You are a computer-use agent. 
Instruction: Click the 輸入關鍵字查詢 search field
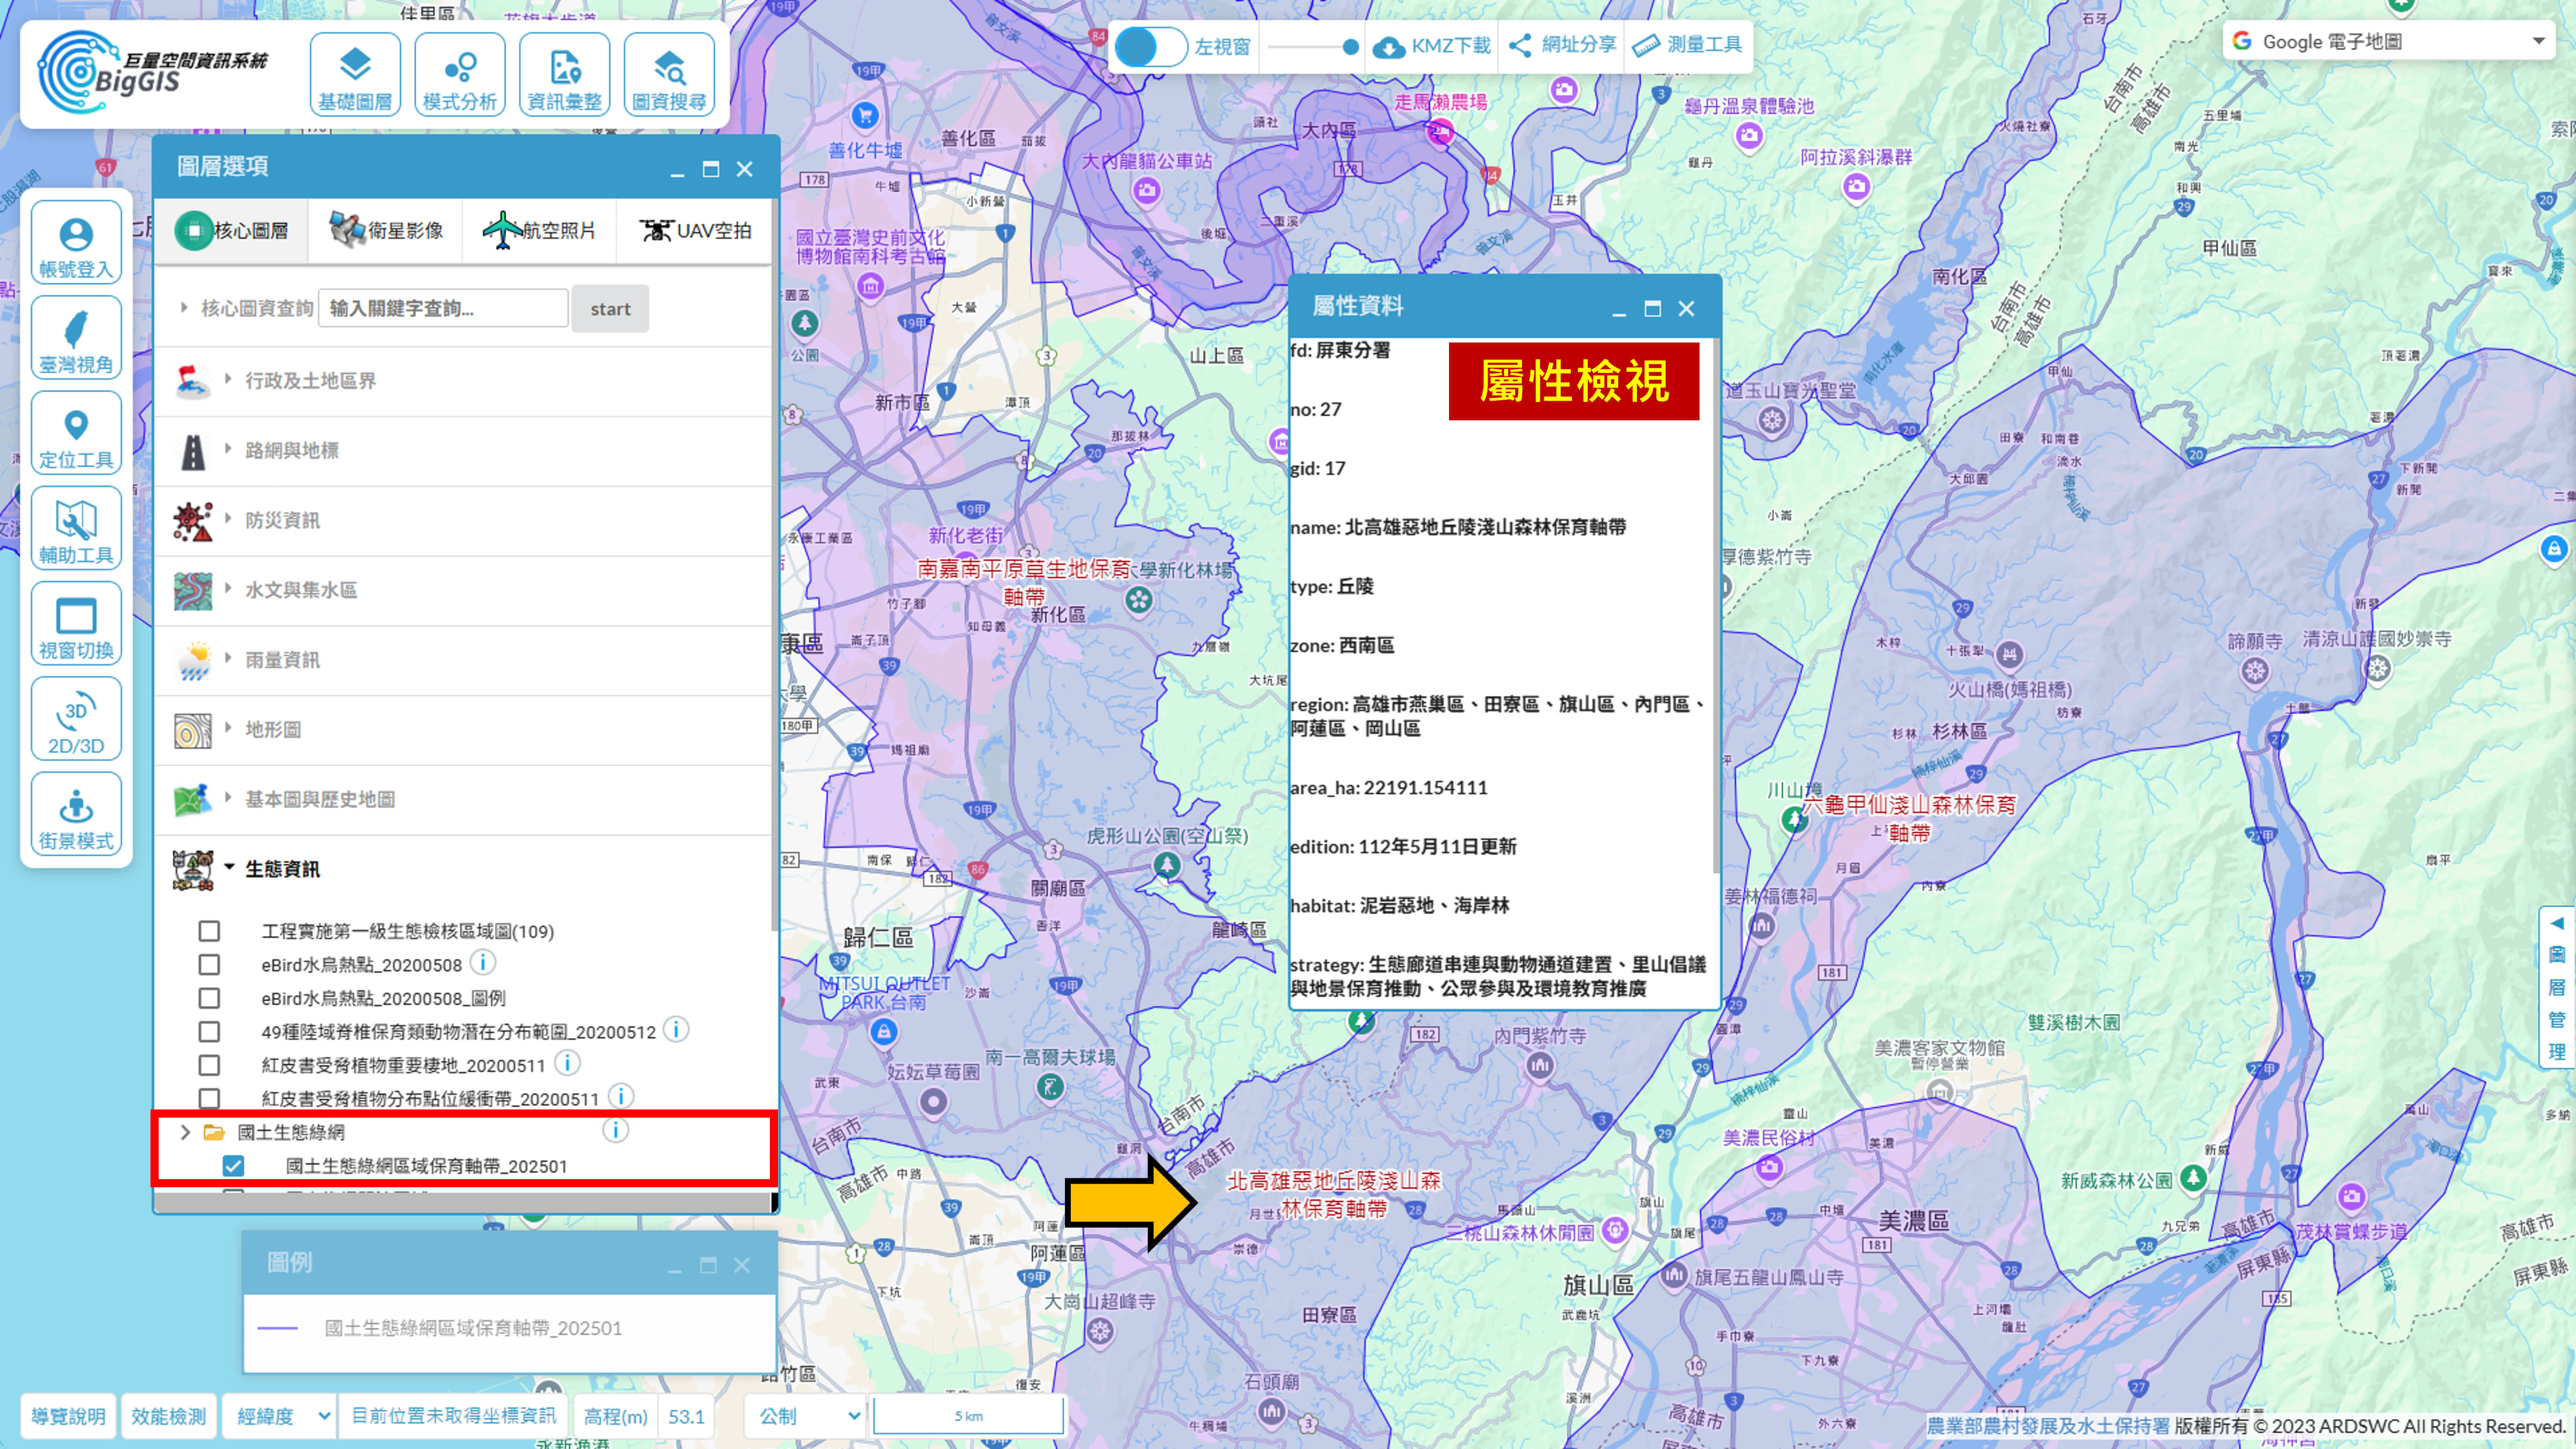coord(443,309)
